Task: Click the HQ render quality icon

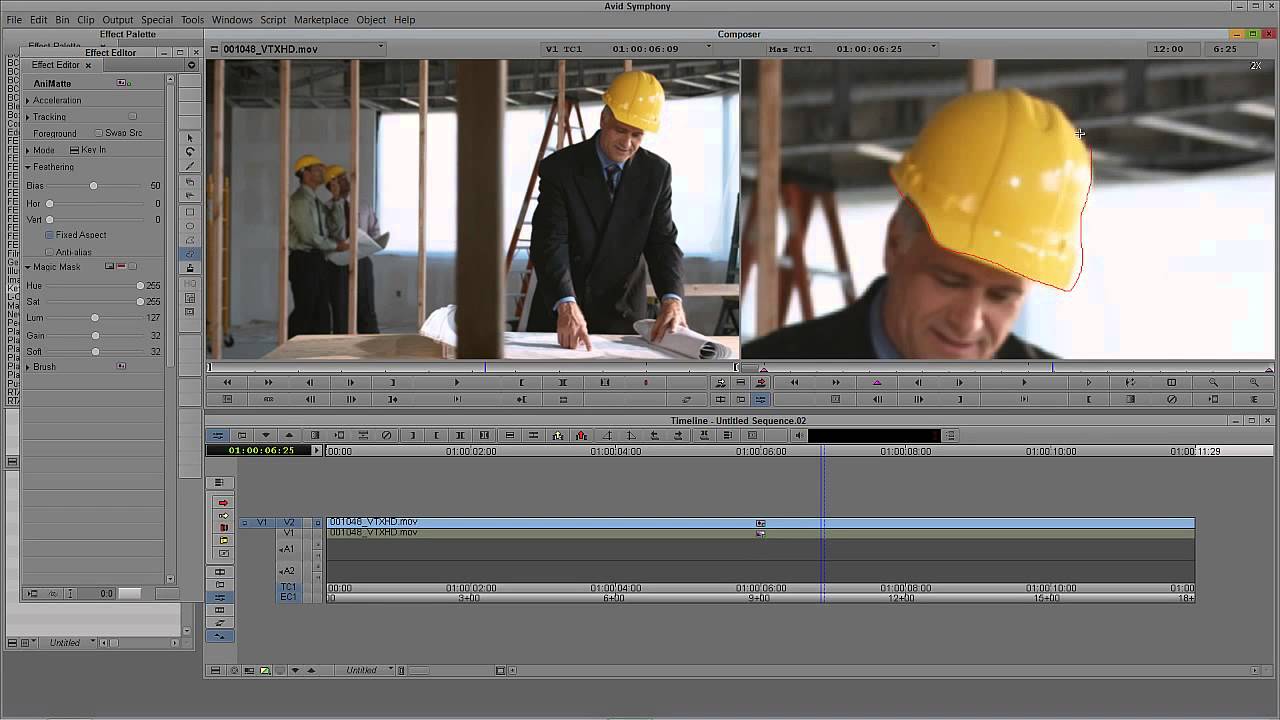Action: 190,284
